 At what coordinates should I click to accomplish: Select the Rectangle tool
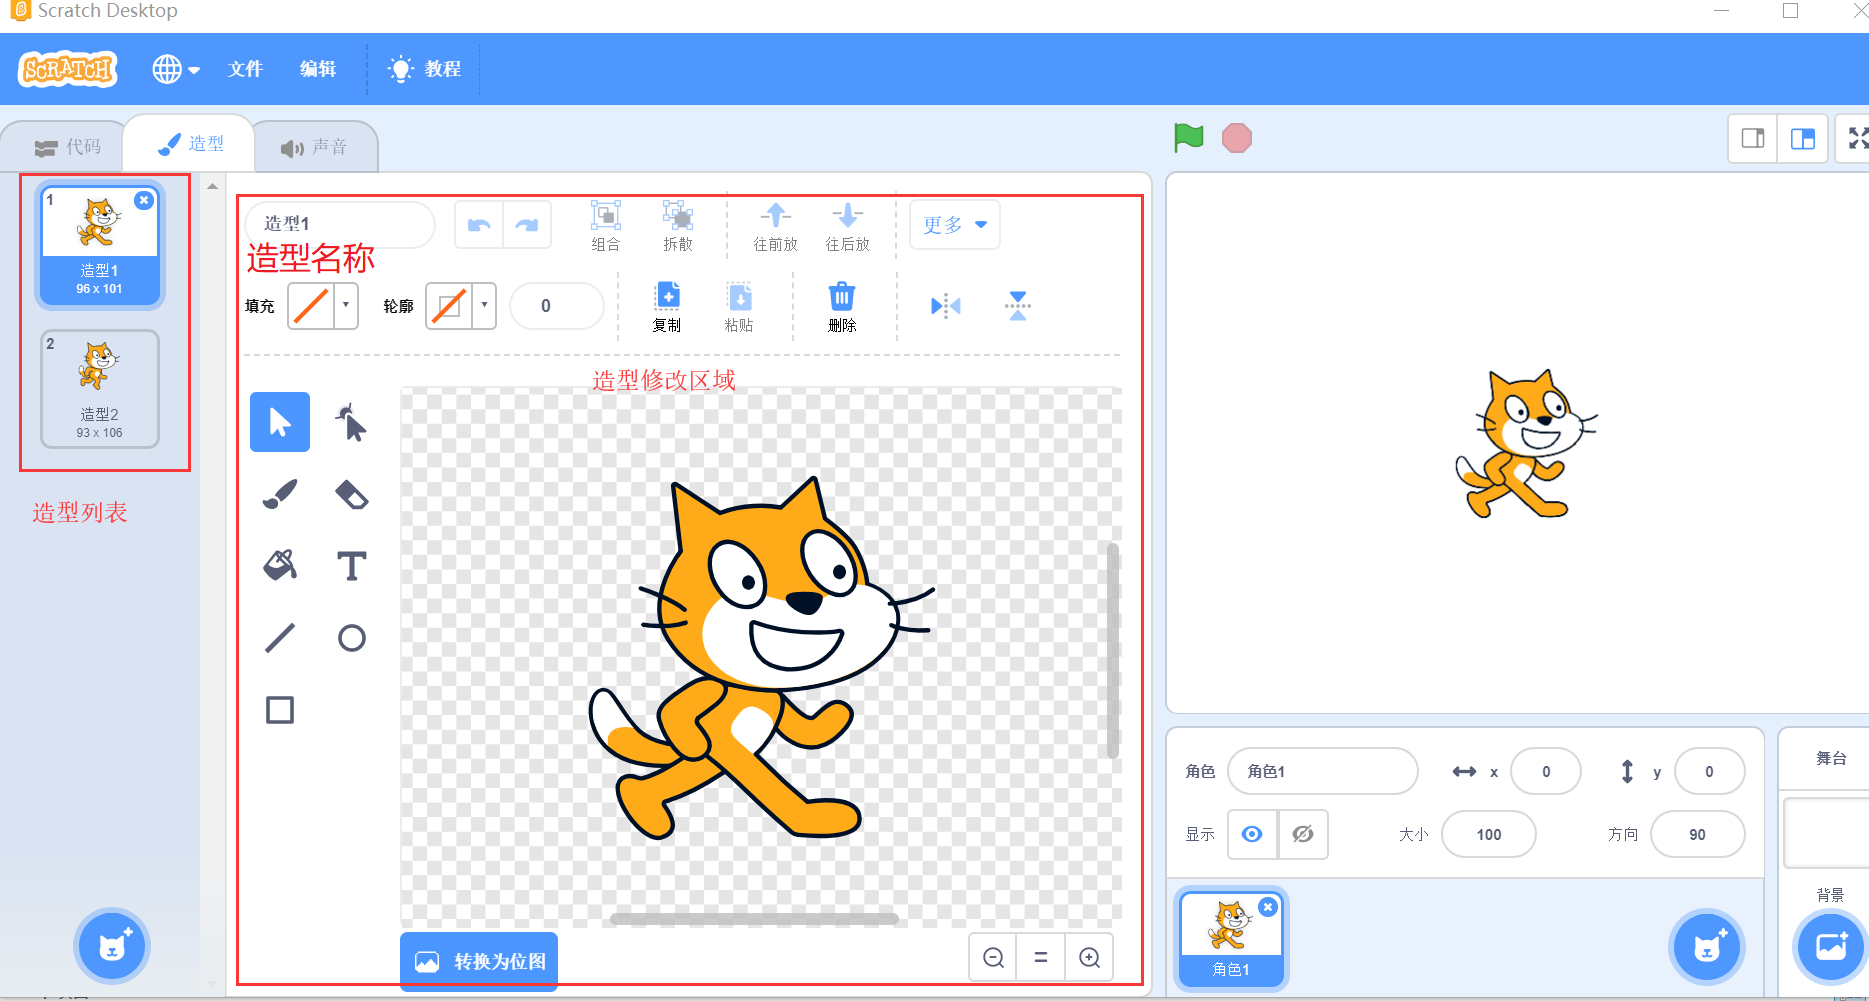[280, 710]
